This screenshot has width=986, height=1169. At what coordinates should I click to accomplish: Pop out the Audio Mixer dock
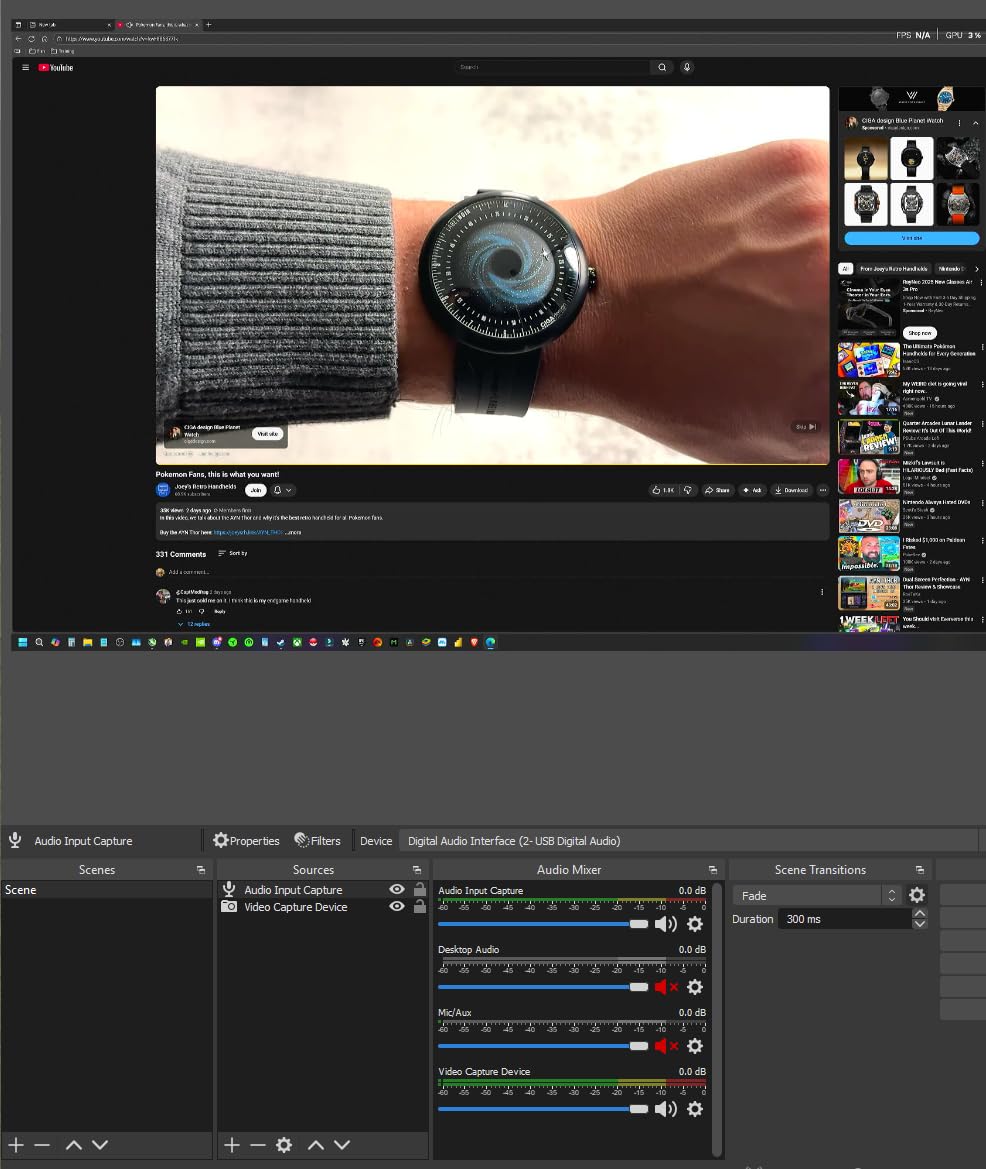(712, 870)
